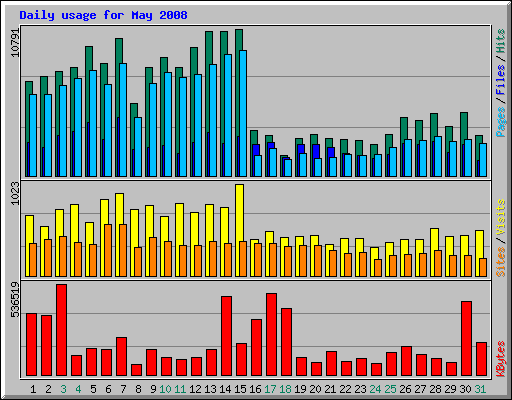512x400 pixels.
Task: Click day label 31 on the date axis
Action: click(480, 389)
